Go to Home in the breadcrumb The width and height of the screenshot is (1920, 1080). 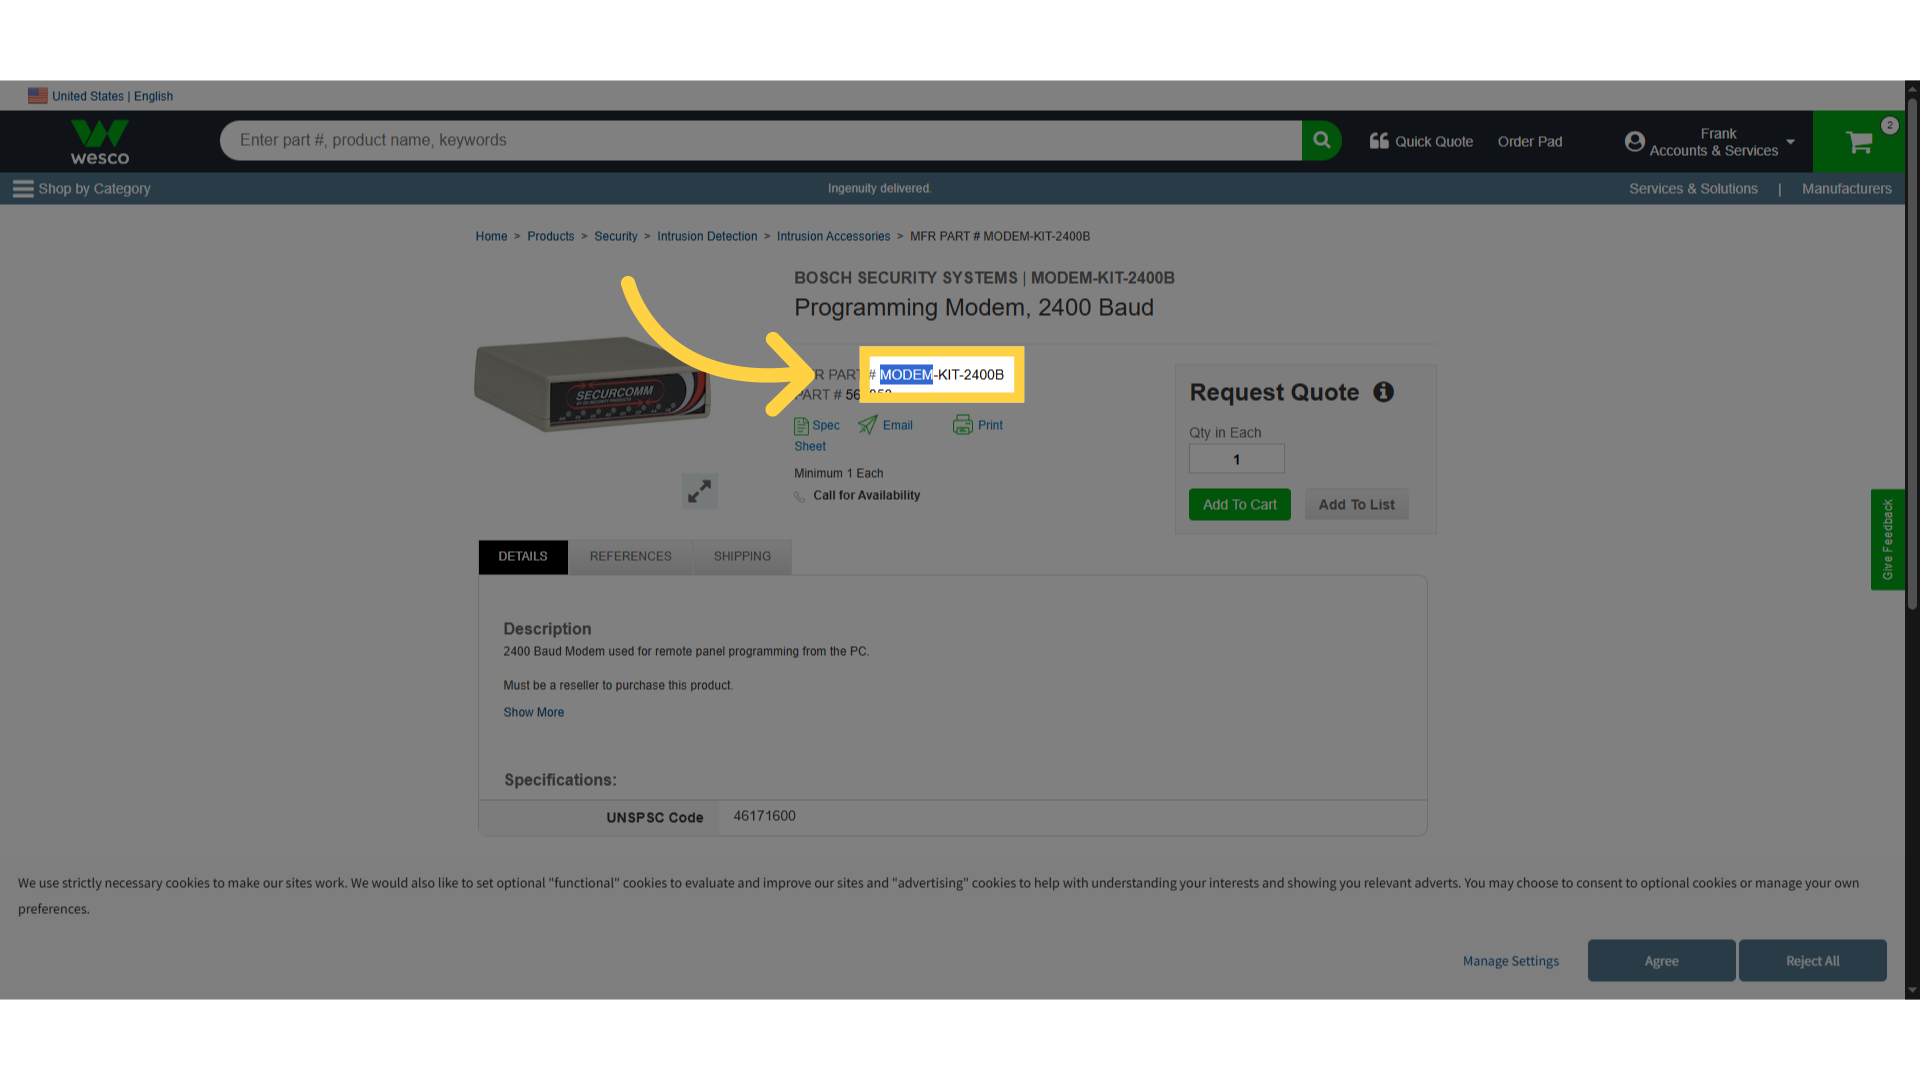[491, 237]
